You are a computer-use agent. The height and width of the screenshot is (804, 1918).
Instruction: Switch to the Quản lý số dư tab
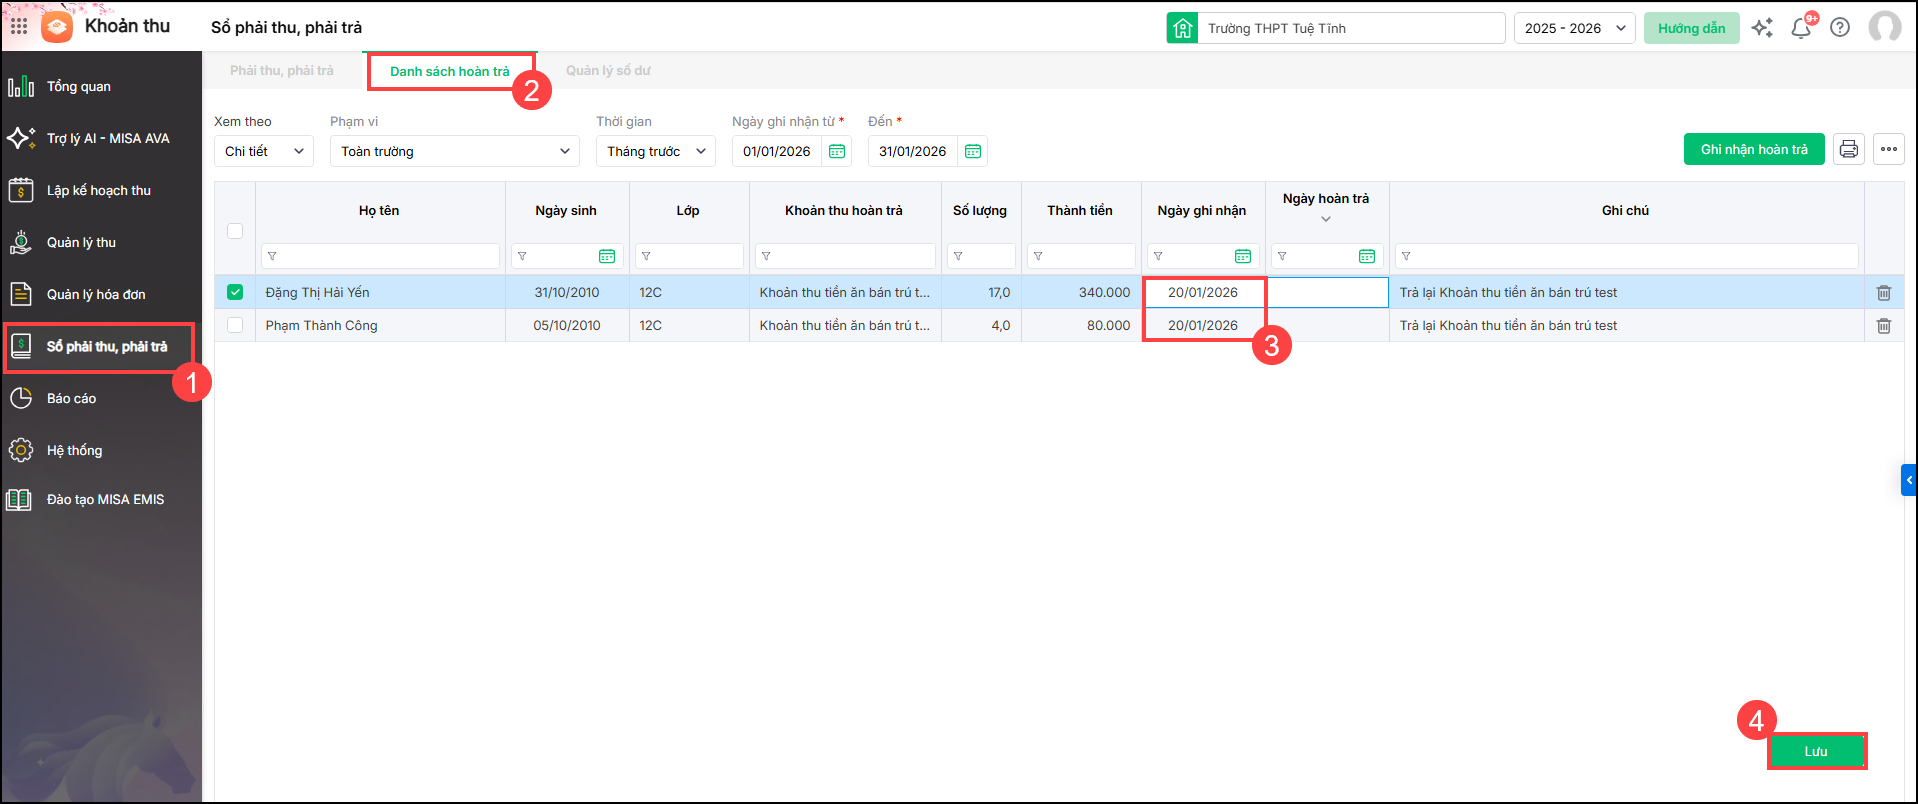[608, 71]
